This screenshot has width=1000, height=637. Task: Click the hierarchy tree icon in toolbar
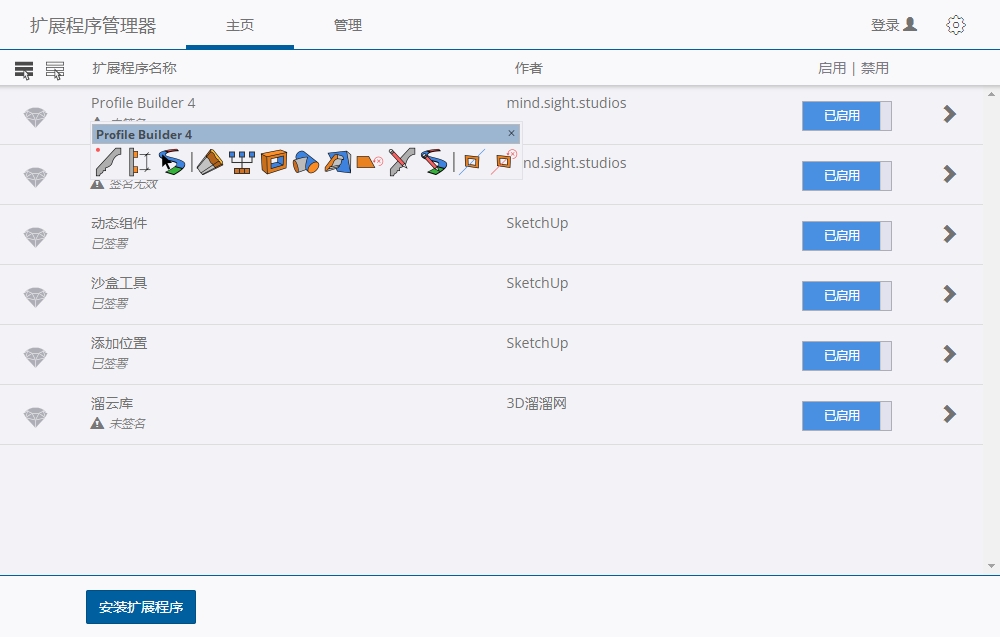click(241, 161)
